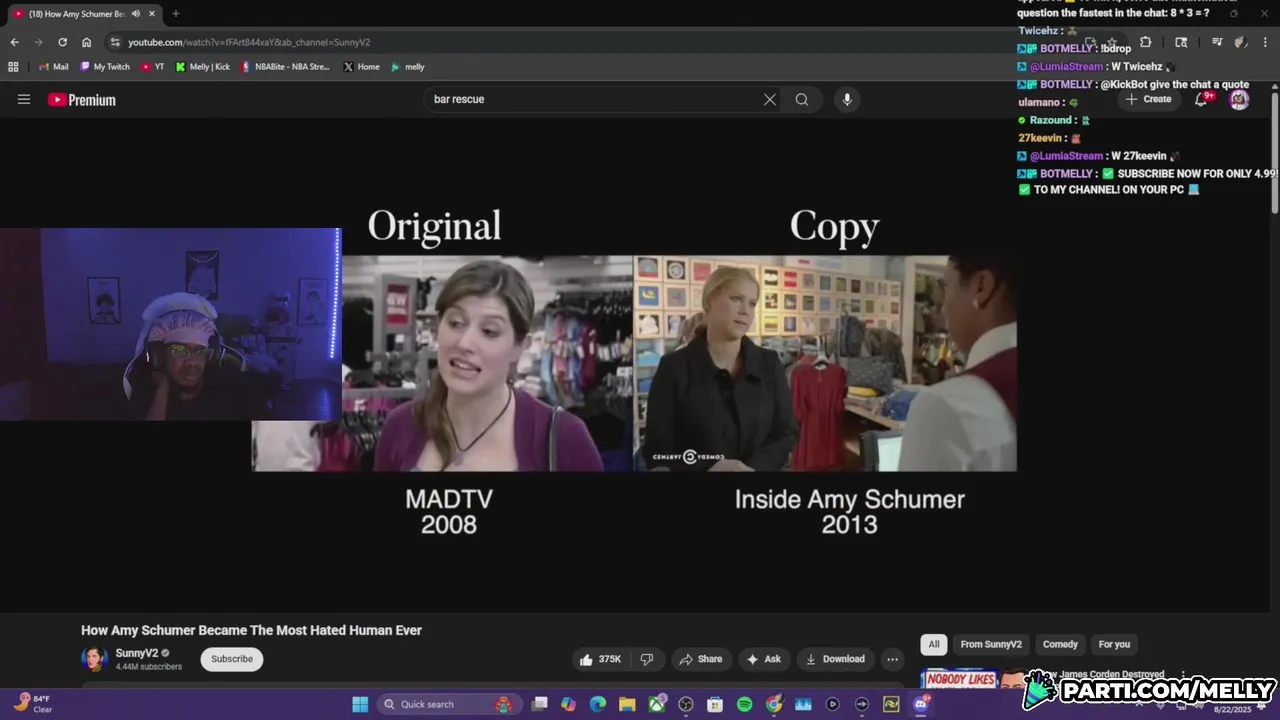Open Microsoft Store from taskbar
Screen dimensions: 1280x720
[x=715, y=704]
